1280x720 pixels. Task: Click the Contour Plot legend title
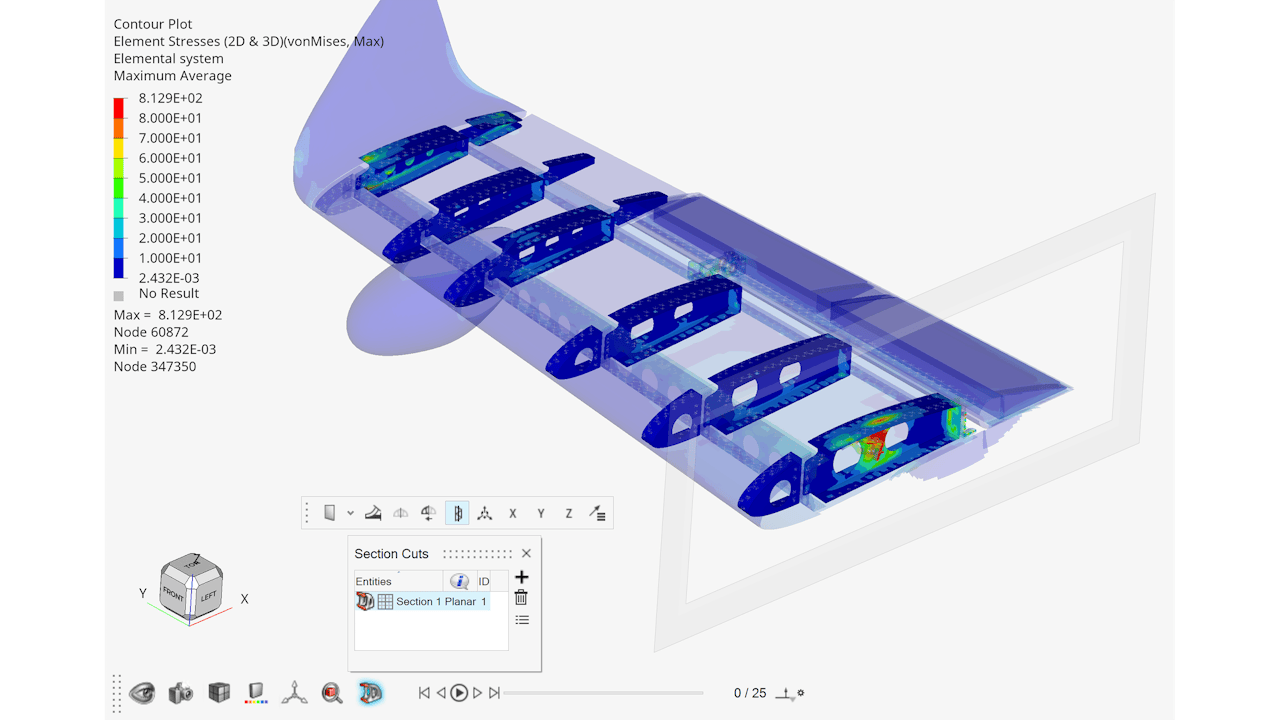click(x=153, y=24)
